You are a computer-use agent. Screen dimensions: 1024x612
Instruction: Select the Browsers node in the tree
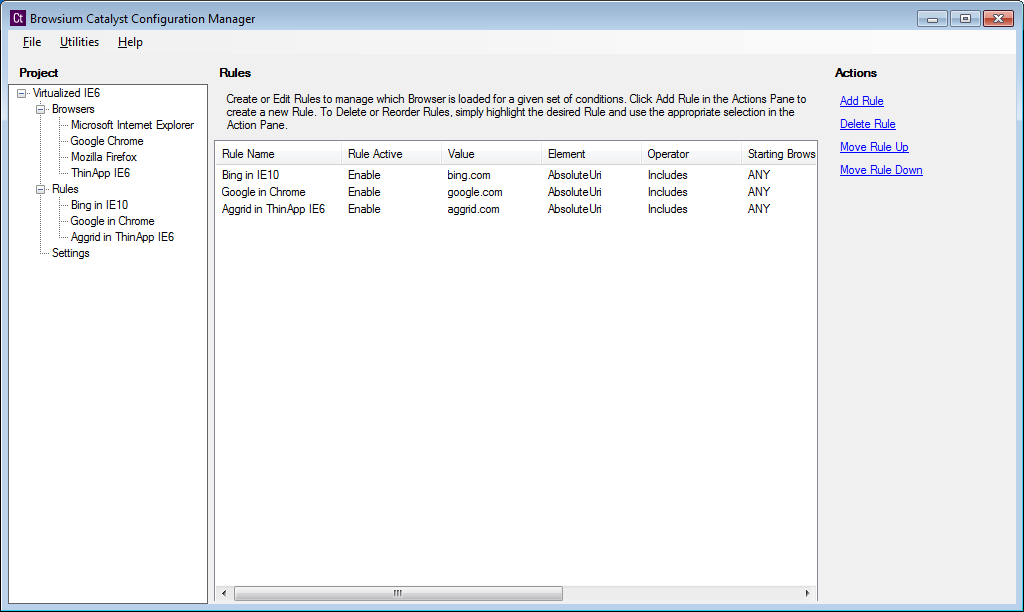click(73, 109)
